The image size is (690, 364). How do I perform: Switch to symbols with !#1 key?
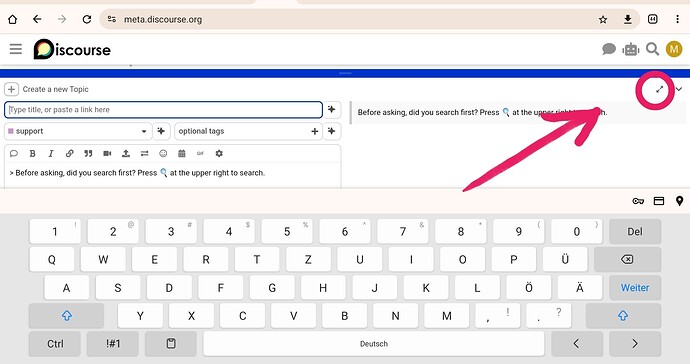tap(113, 344)
